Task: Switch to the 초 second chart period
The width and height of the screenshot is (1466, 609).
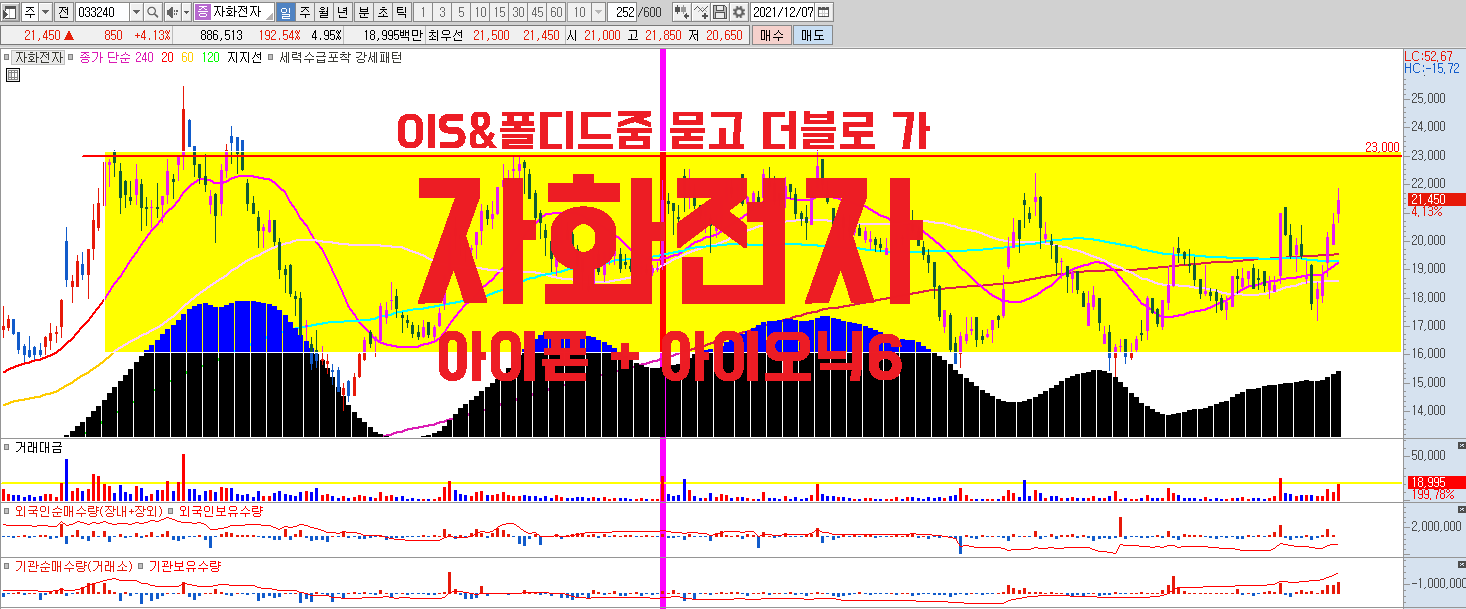Action: click(381, 12)
